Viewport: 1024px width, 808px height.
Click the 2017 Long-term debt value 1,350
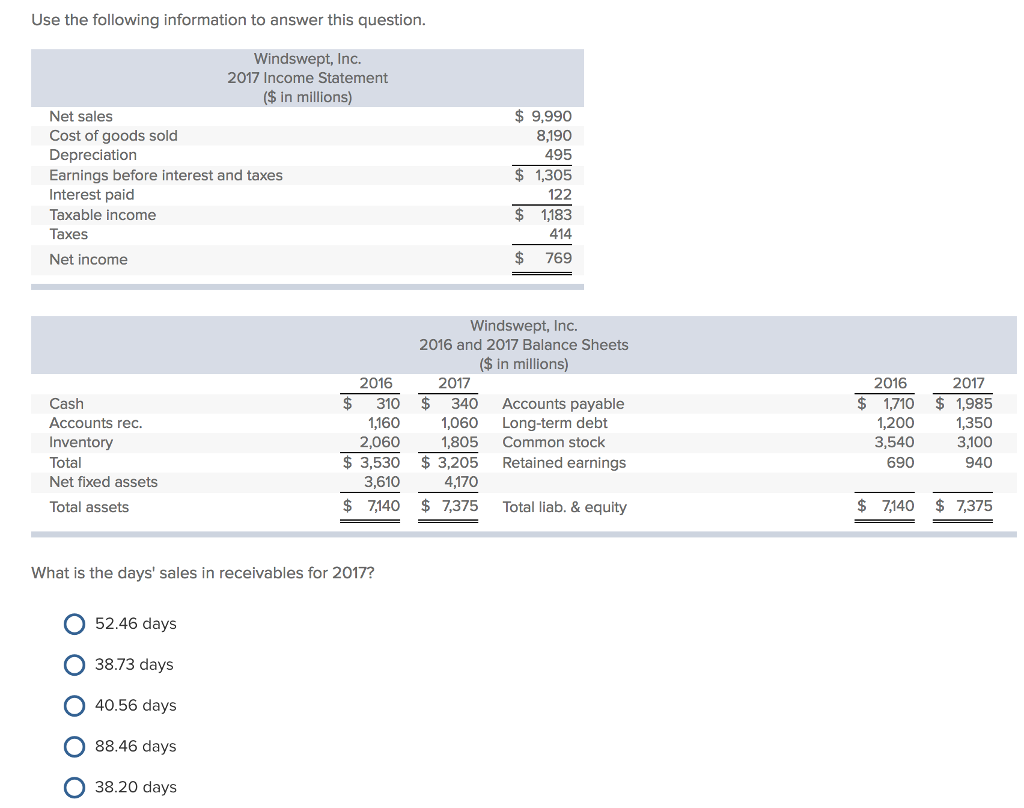point(974,423)
